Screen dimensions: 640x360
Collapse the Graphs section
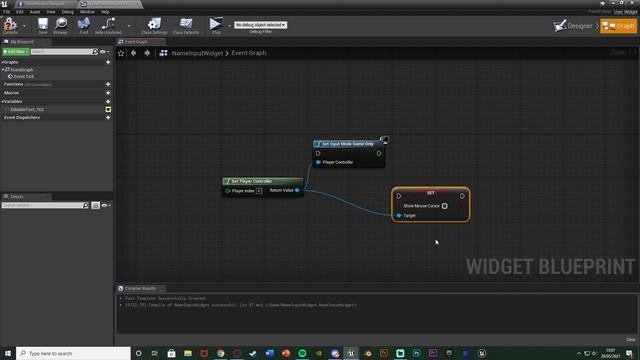(2, 62)
